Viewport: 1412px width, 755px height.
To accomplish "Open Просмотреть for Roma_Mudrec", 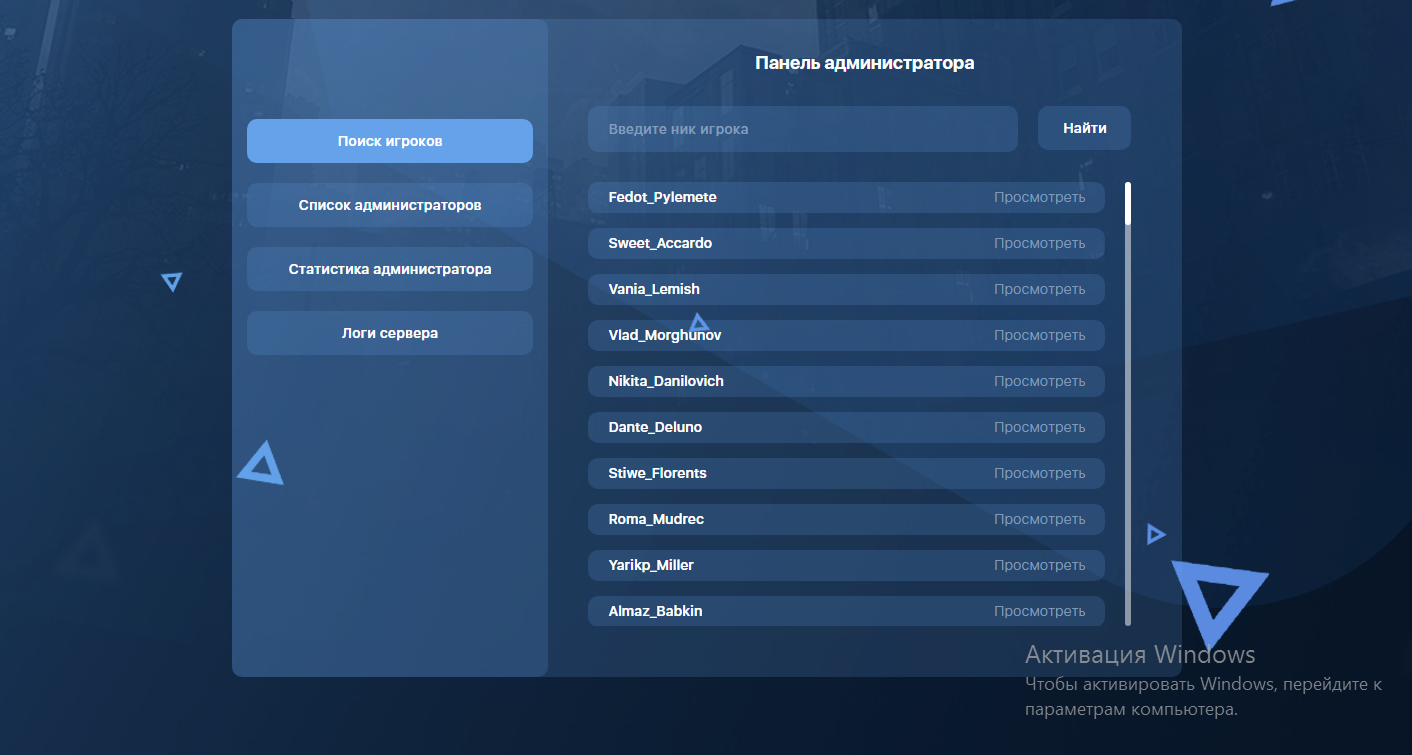I will coord(1039,519).
